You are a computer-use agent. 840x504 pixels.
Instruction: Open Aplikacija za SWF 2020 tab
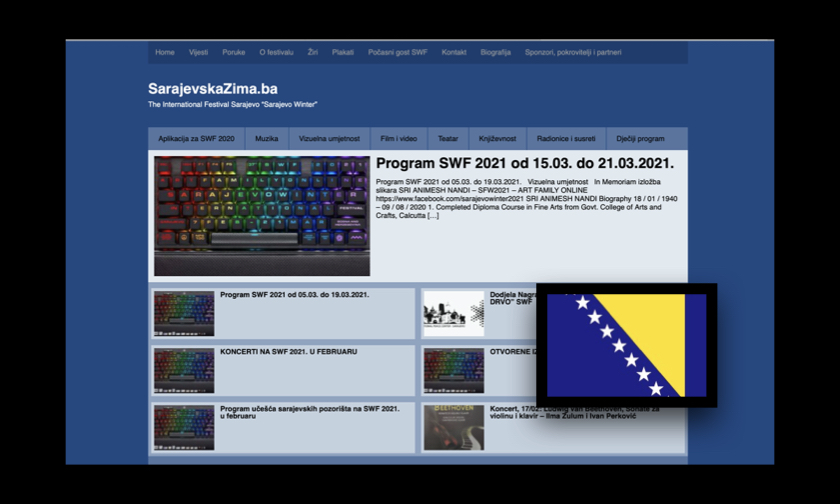[196, 139]
